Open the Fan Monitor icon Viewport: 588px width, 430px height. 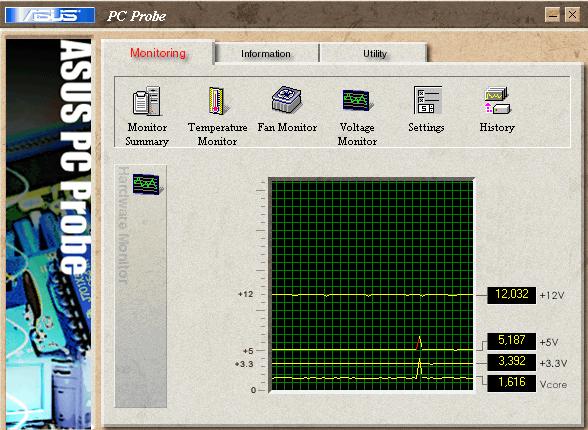[287, 99]
